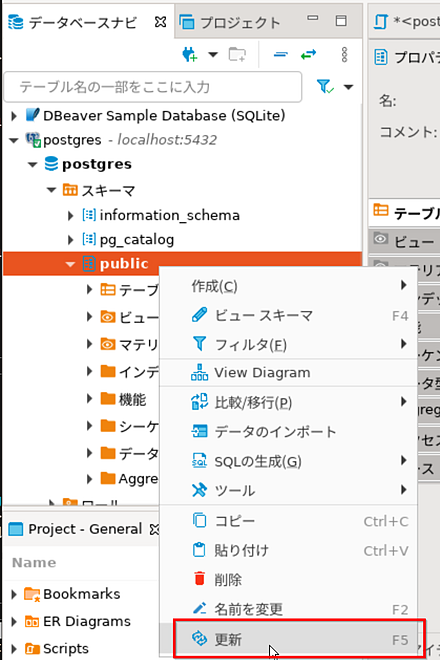440x660 pixels.
Task: Choose 削除 from context menu
Action: [x=288, y=580]
